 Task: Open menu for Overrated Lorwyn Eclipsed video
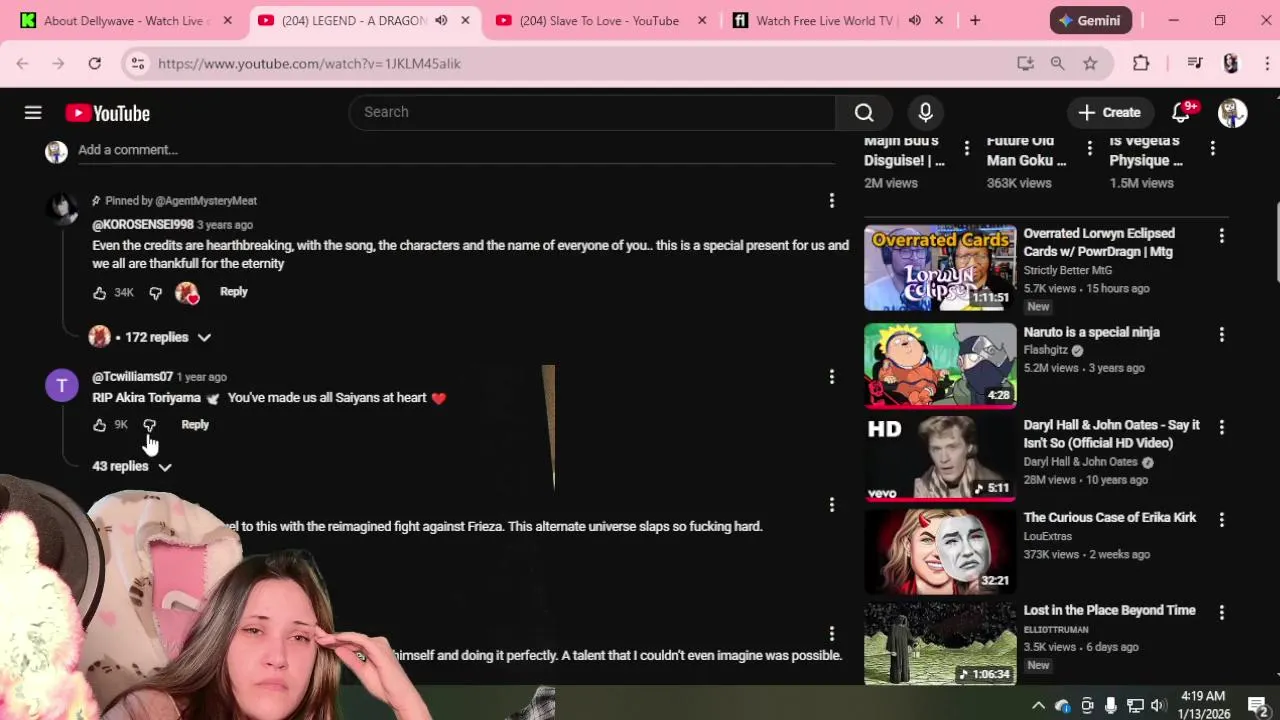point(1221,236)
